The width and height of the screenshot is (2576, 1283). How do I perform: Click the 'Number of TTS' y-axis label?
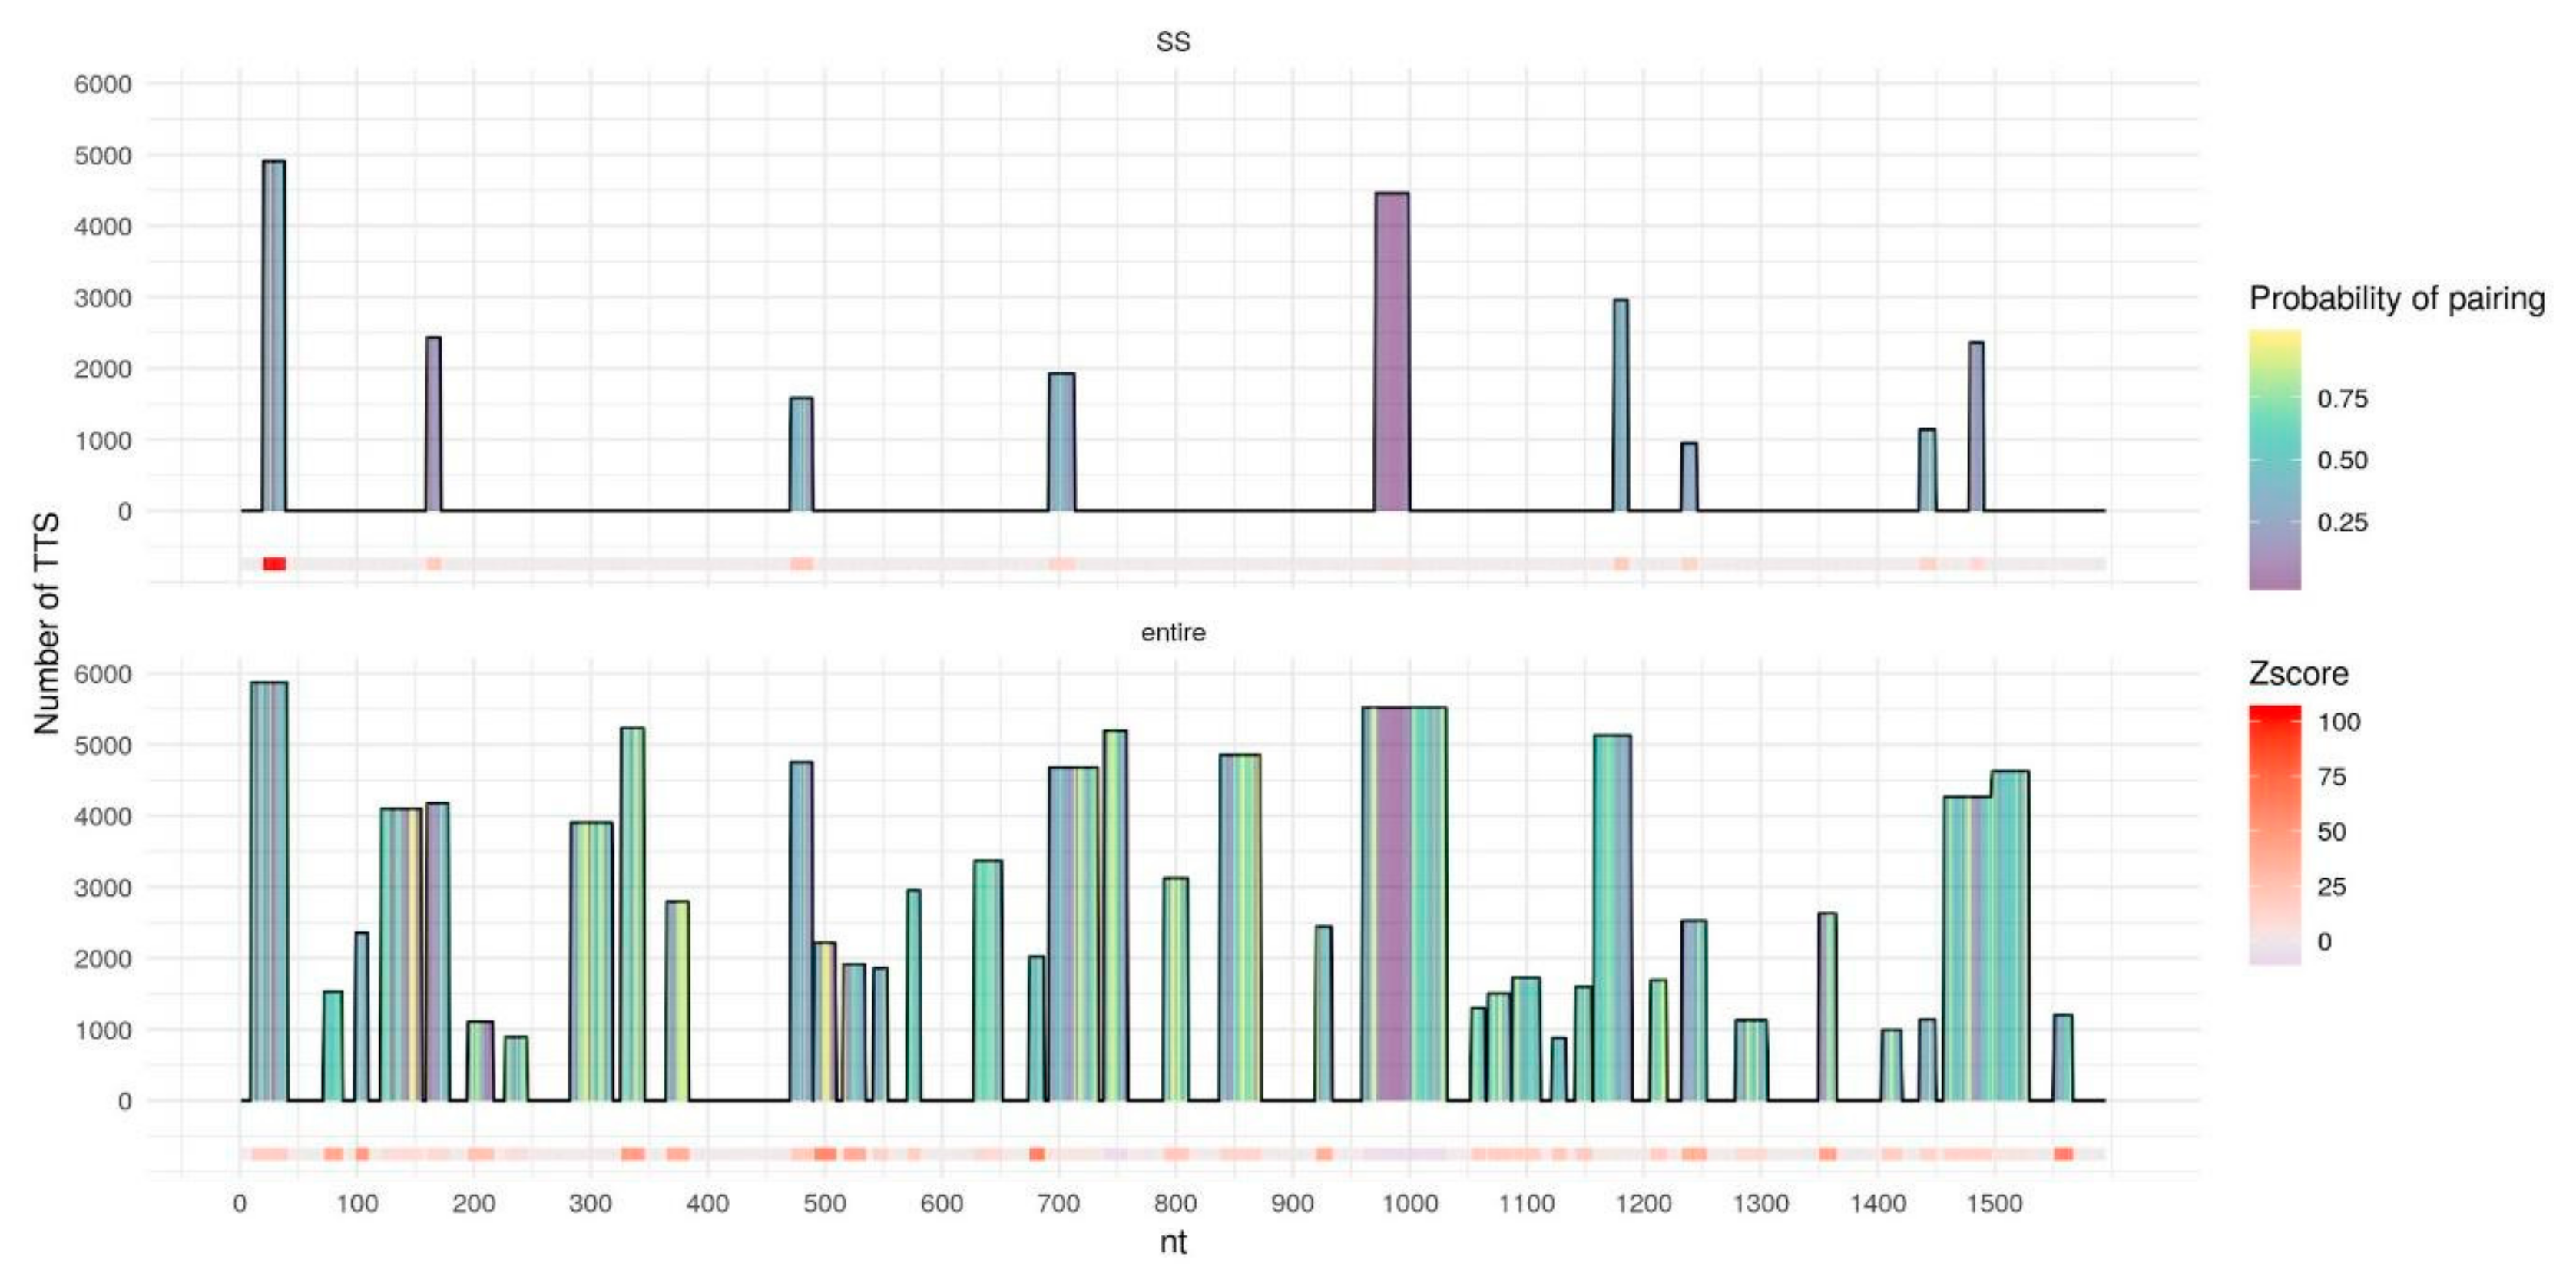pos(46,623)
